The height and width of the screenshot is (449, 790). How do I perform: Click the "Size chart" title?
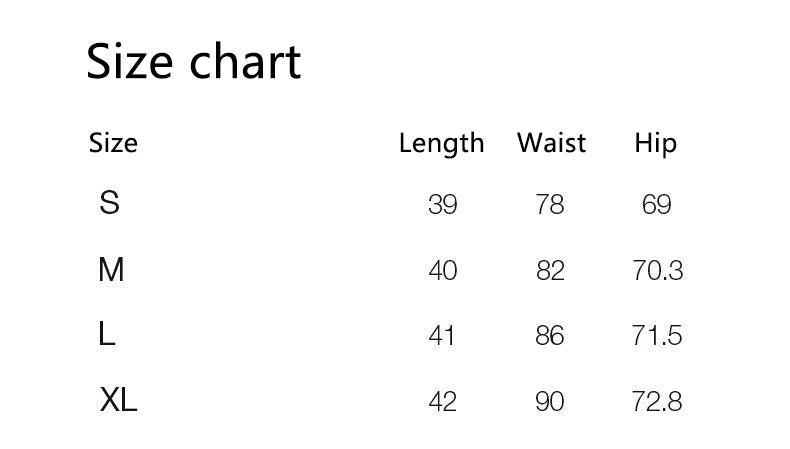193,62
